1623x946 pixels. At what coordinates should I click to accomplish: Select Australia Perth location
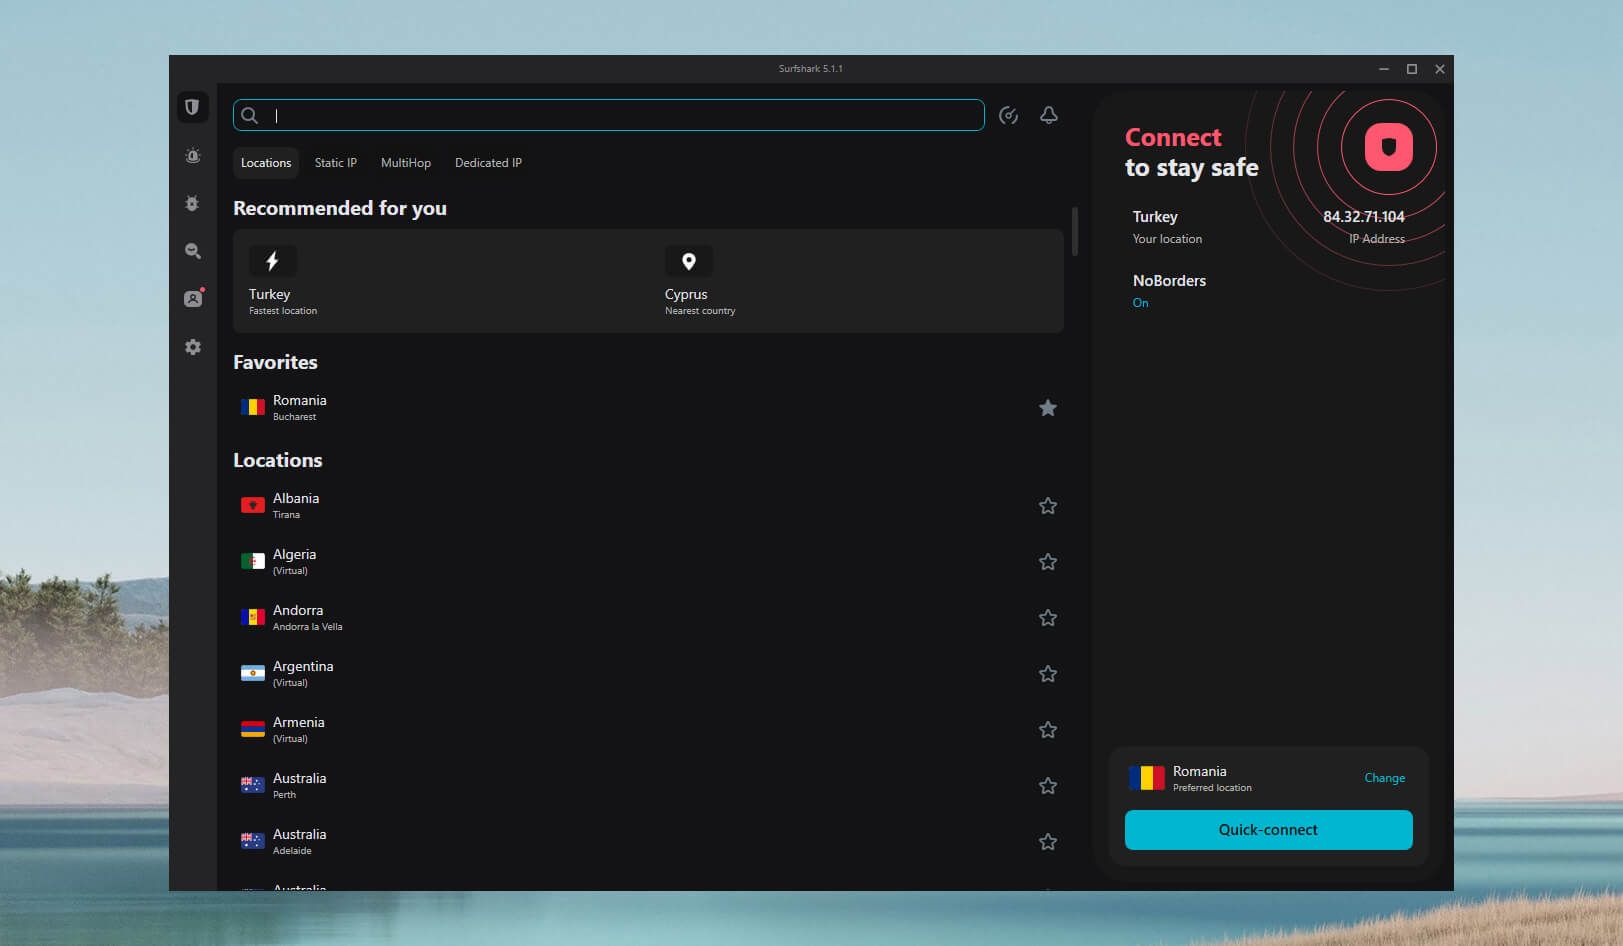[x=648, y=786]
